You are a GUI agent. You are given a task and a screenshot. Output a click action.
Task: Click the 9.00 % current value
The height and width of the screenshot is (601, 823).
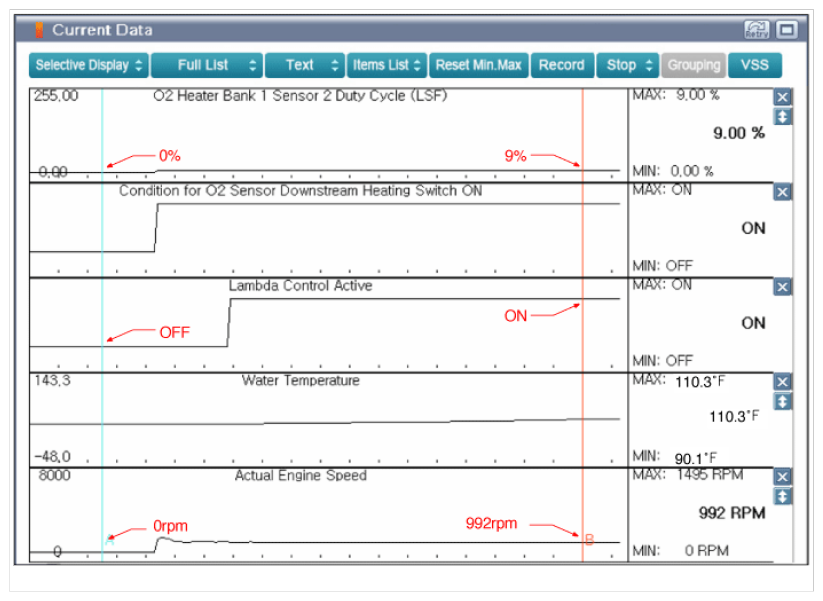738,133
